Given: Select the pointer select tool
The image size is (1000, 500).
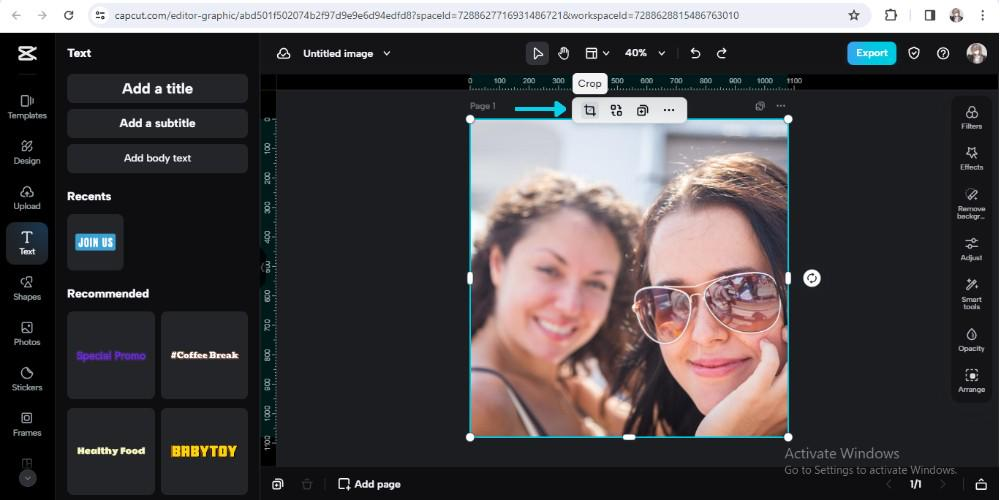Looking at the screenshot, I should tap(538, 54).
